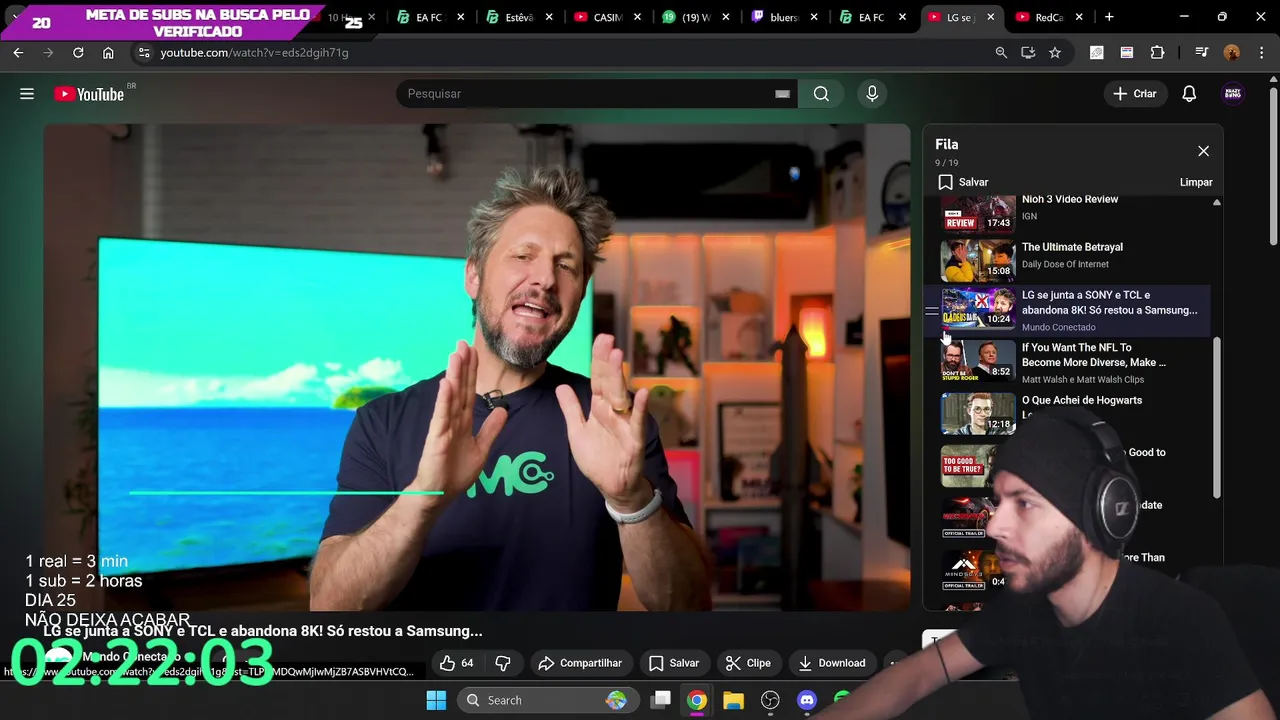
Task: Open the YouTube hamburger guide menu
Action: pos(27,94)
